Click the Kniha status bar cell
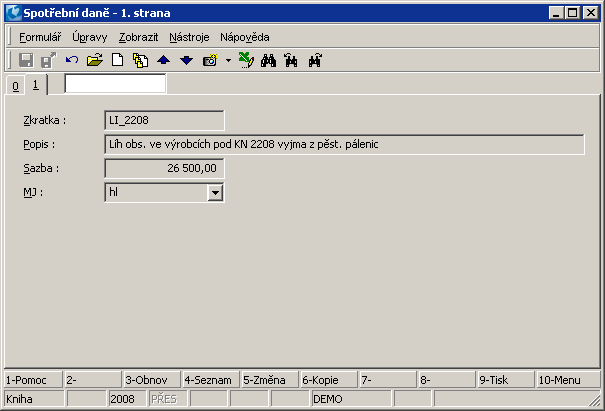 34,399
